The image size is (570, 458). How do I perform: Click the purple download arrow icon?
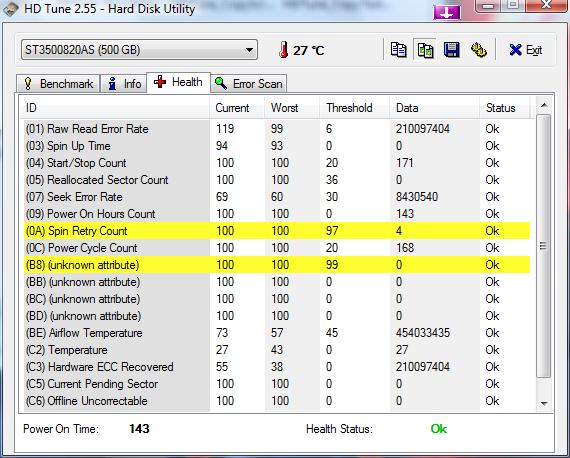tap(447, 13)
